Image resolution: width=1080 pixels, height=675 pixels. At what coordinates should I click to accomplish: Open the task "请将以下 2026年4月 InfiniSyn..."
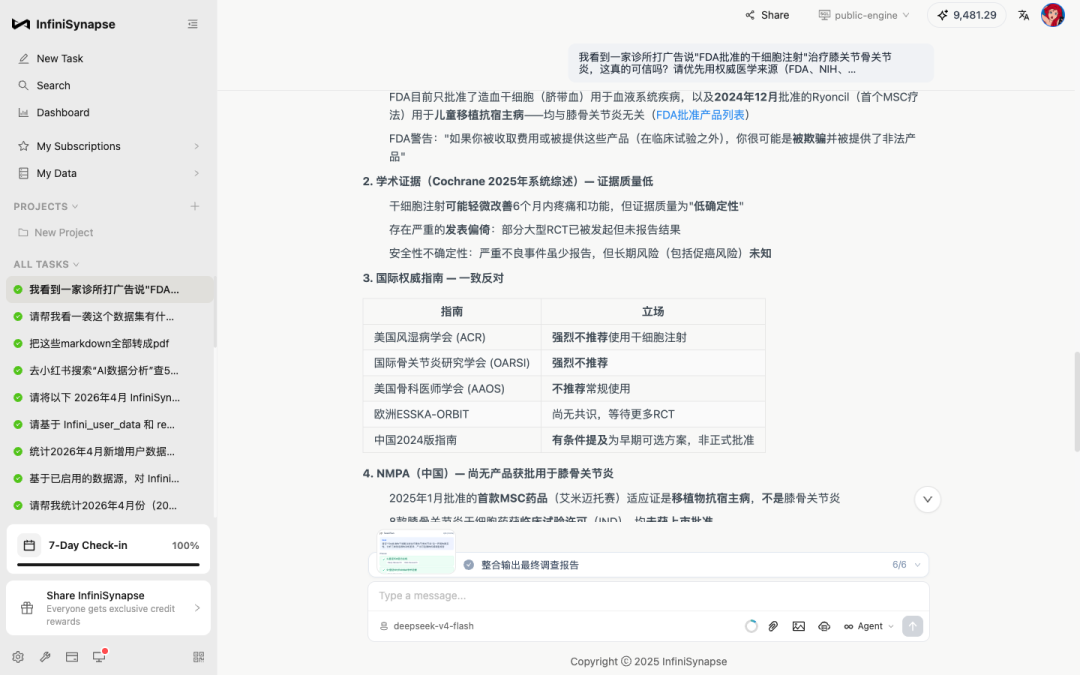tap(110, 397)
